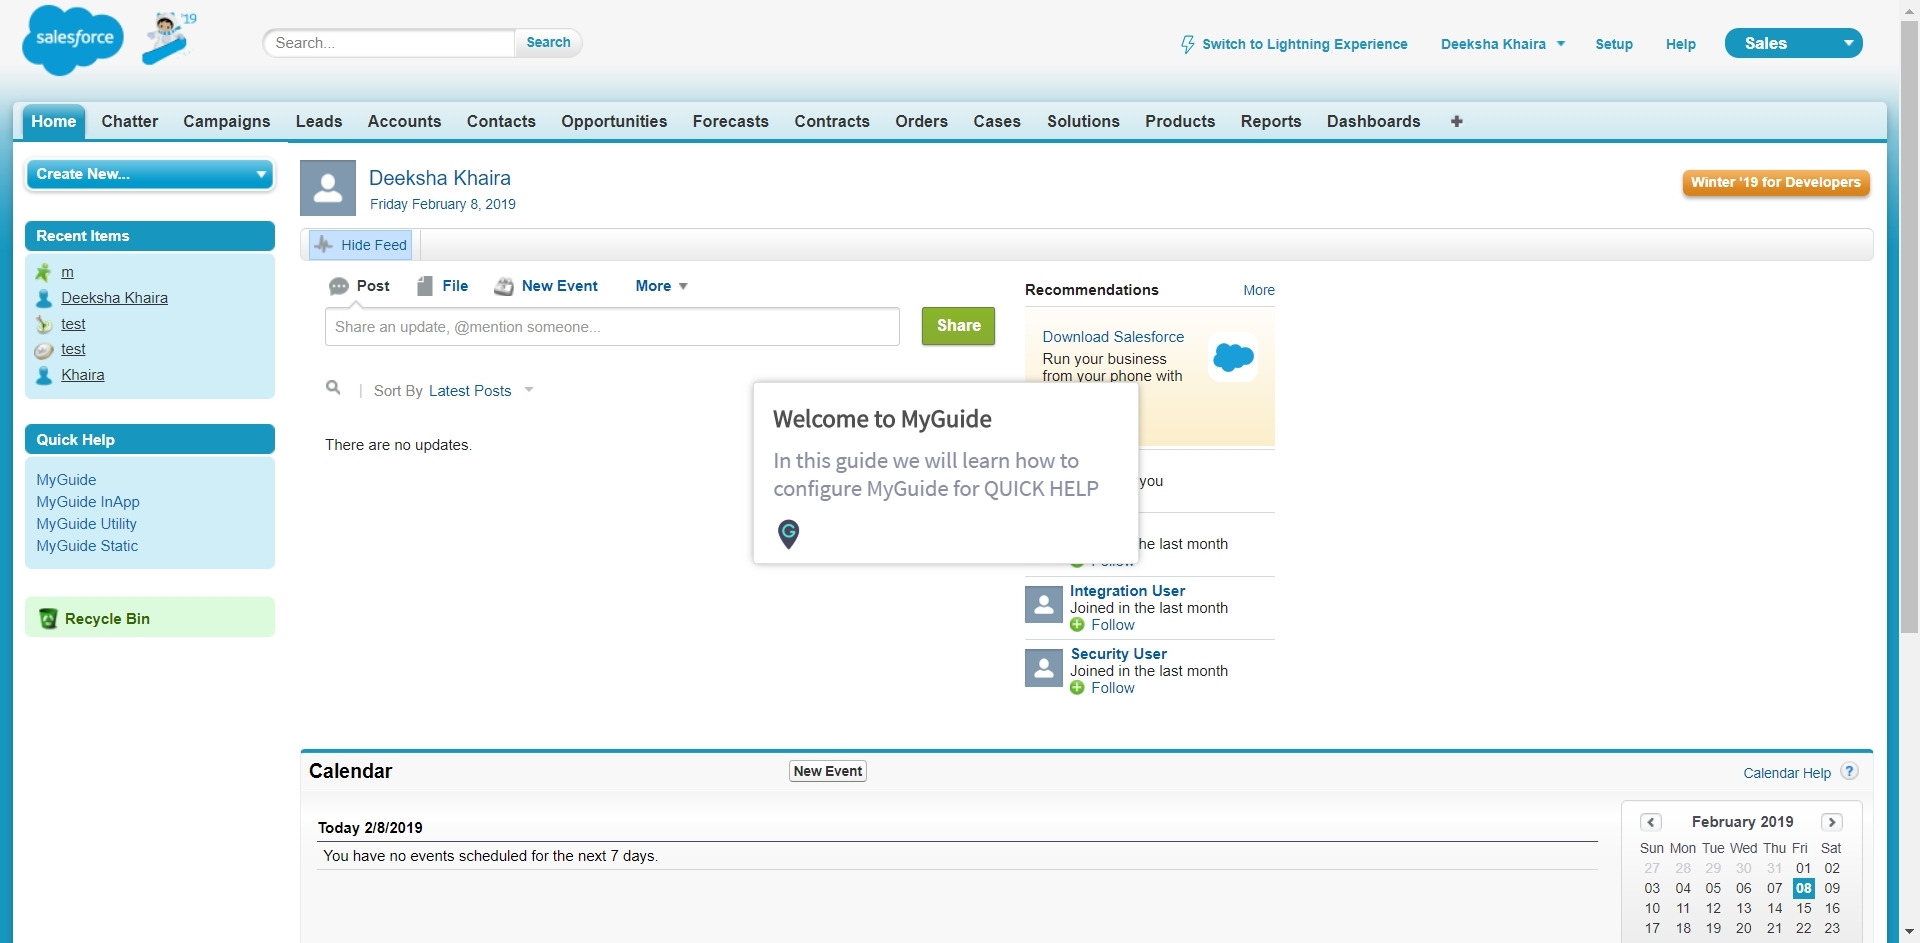The image size is (1920, 943).
Task: Open the Accounts tab
Action: tap(404, 121)
